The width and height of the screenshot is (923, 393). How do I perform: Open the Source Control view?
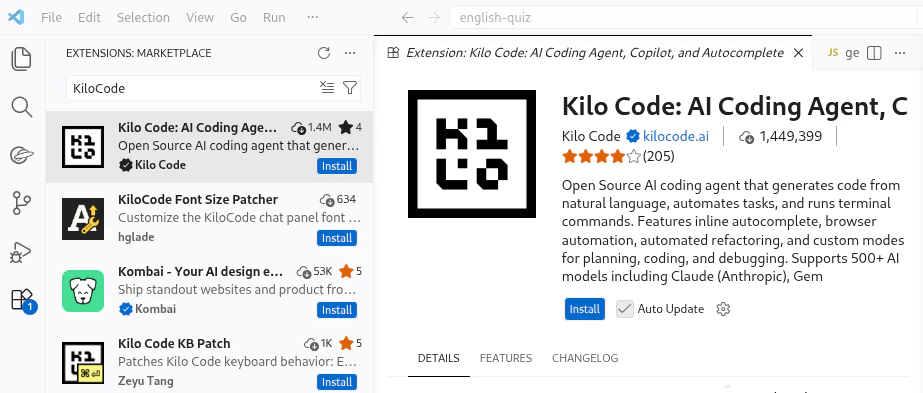click(22, 204)
